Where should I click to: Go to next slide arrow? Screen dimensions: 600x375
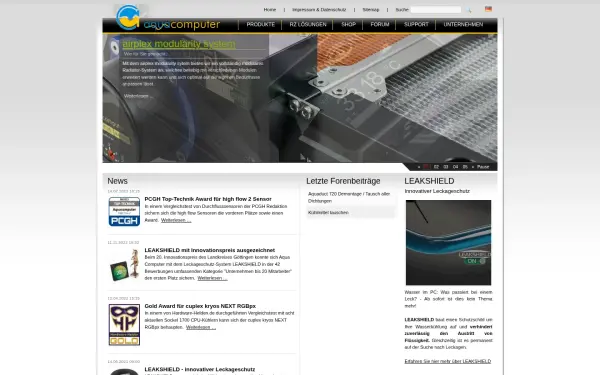(473, 167)
